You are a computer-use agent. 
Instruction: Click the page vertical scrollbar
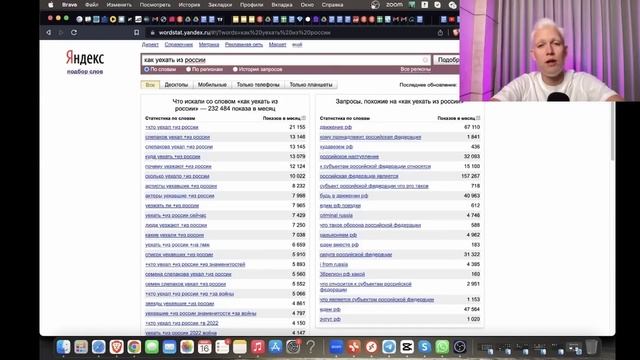pos(612,131)
